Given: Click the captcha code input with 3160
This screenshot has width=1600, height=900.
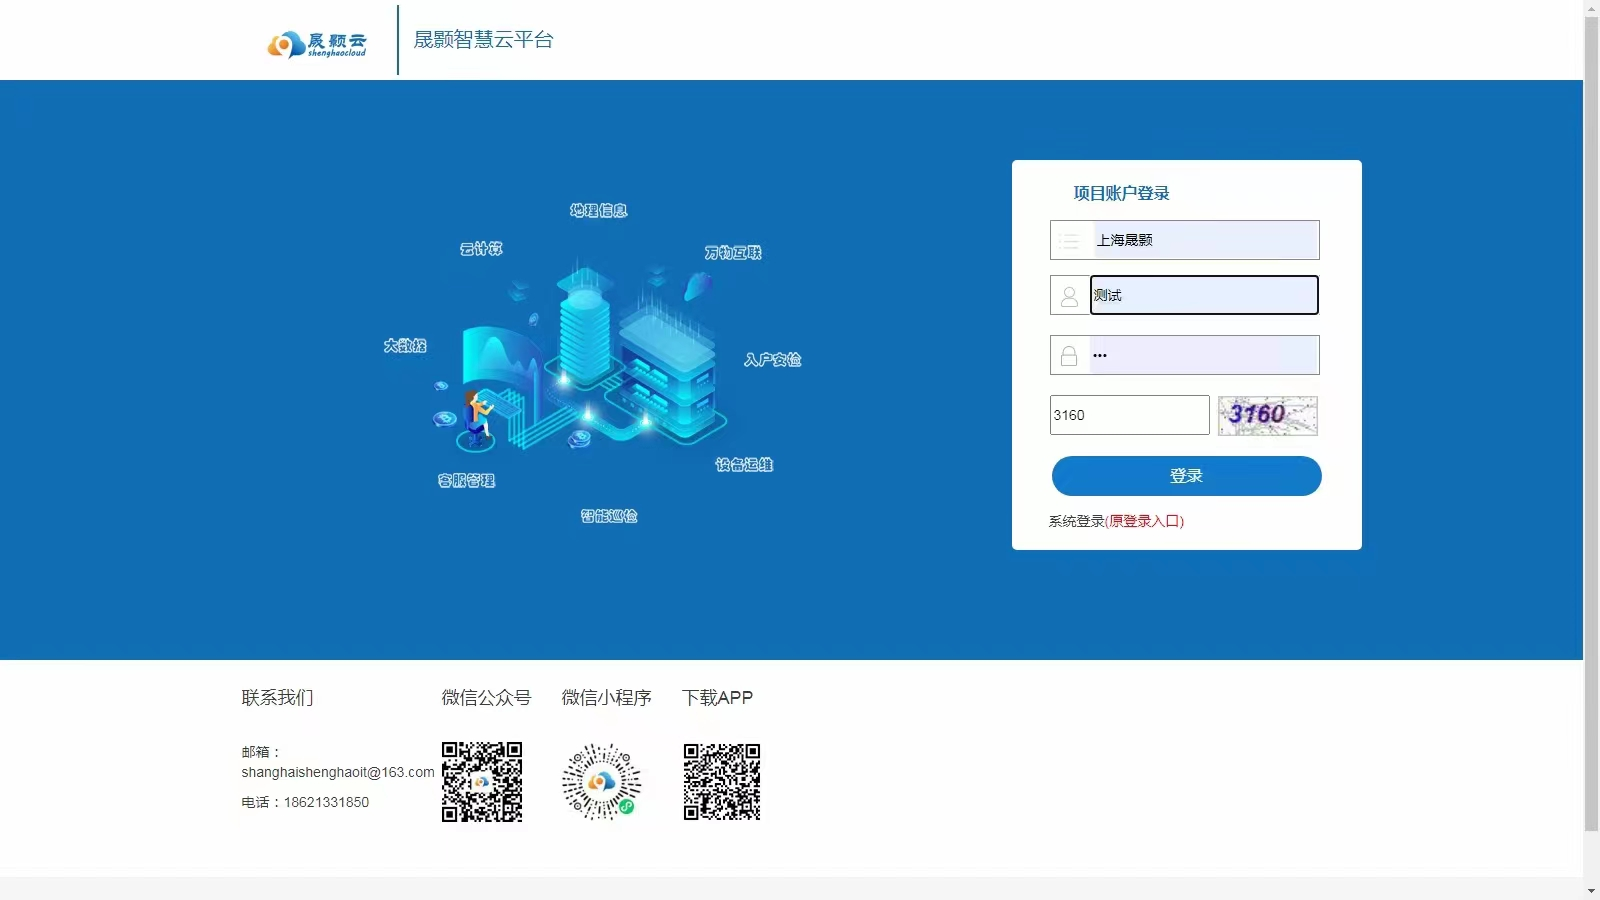Looking at the screenshot, I should tap(1130, 415).
